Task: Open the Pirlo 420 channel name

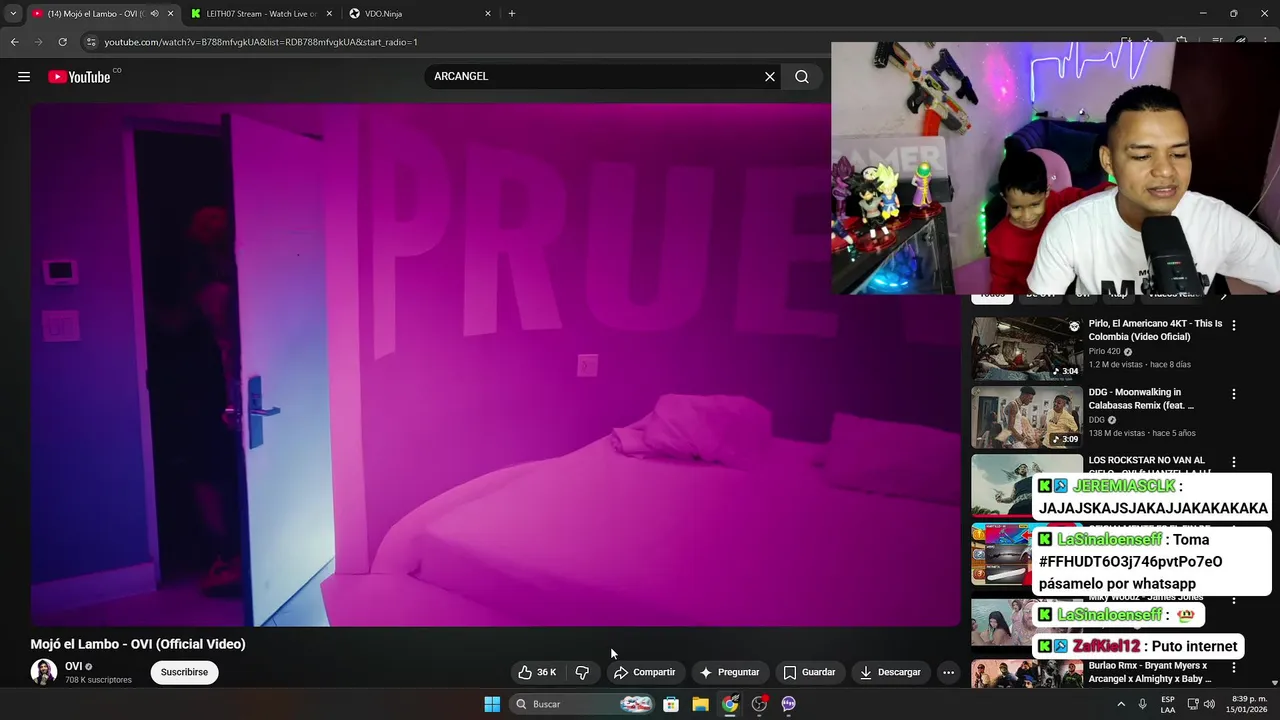Action: tap(1105, 352)
